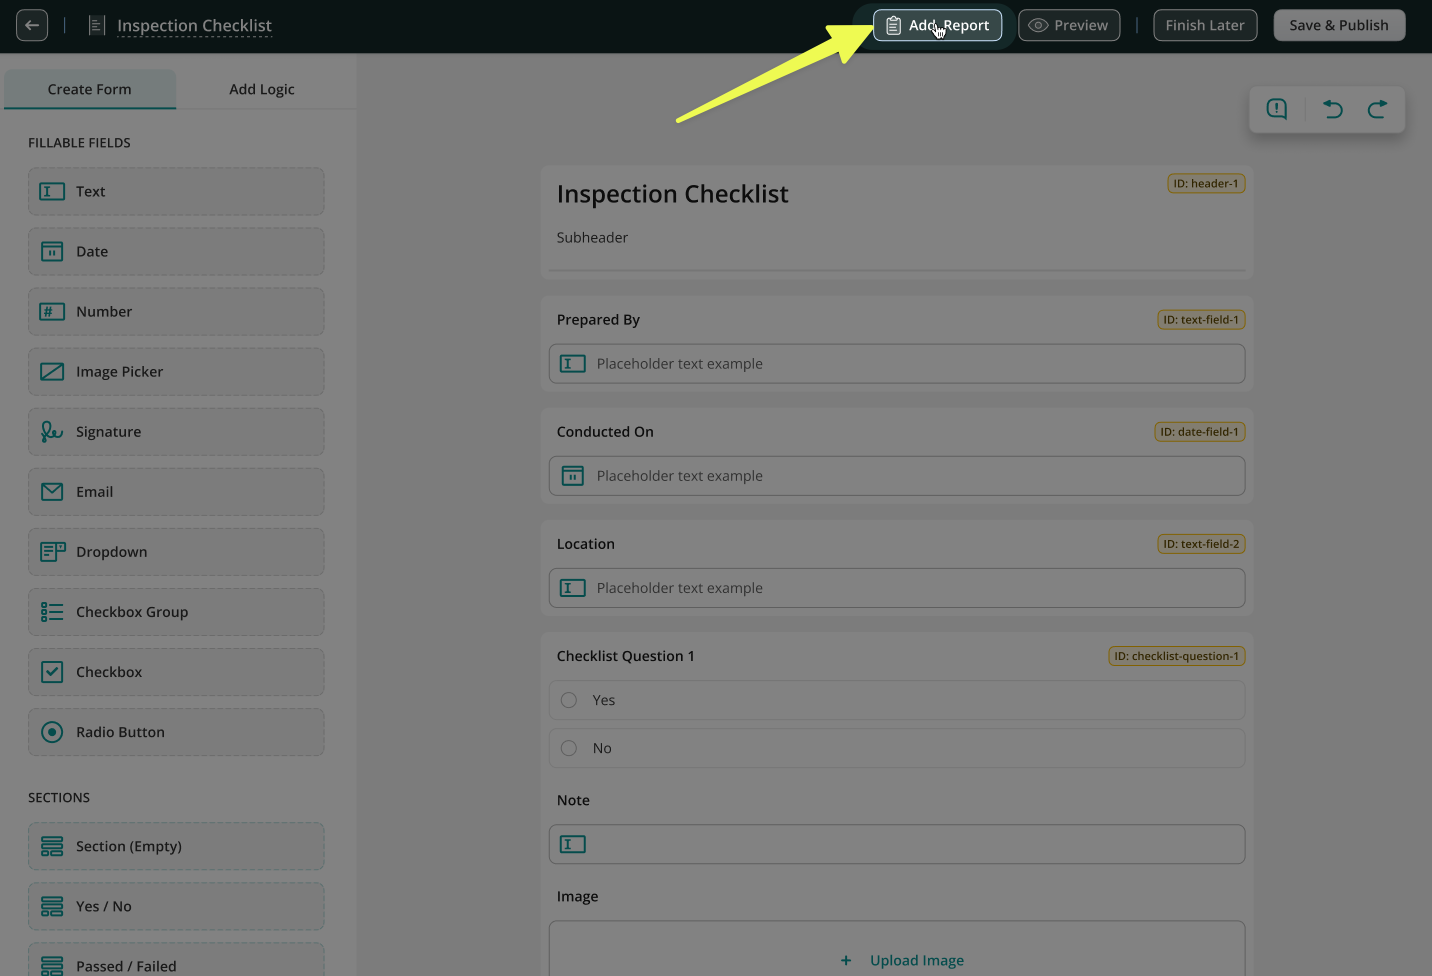Choose the Email field icon
1432x976 pixels.
point(52,492)
